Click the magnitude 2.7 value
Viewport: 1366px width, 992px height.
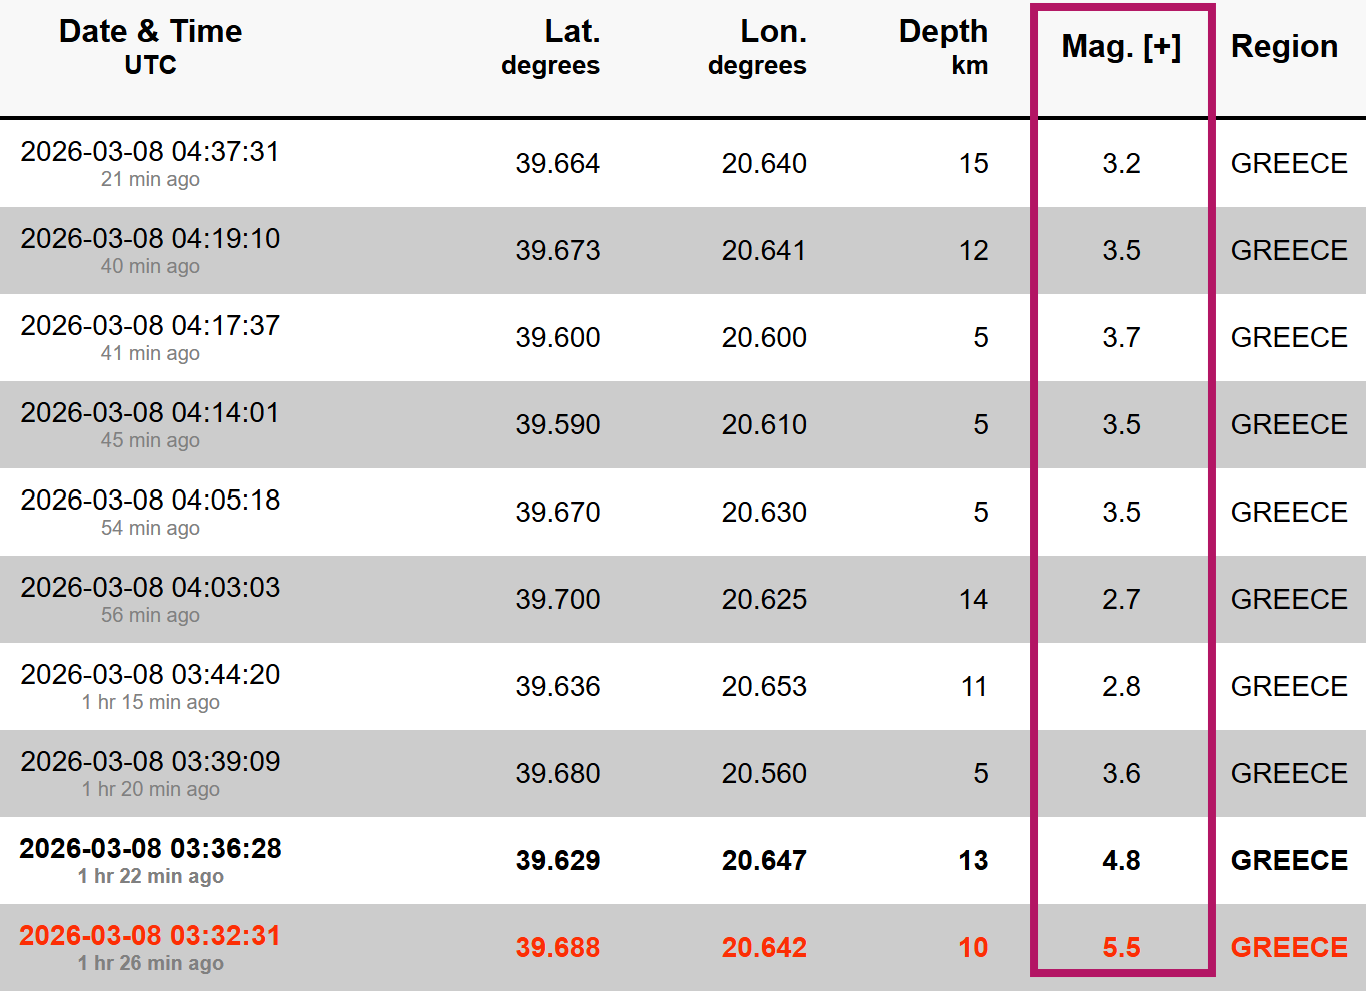1121,600
